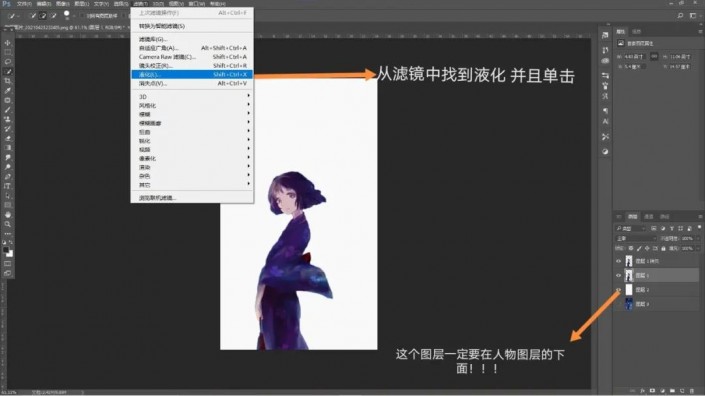Image resolution: width=705 pixels, height=396 pixels.
Task: Select the Pen tool
Action: pos(8,176)
